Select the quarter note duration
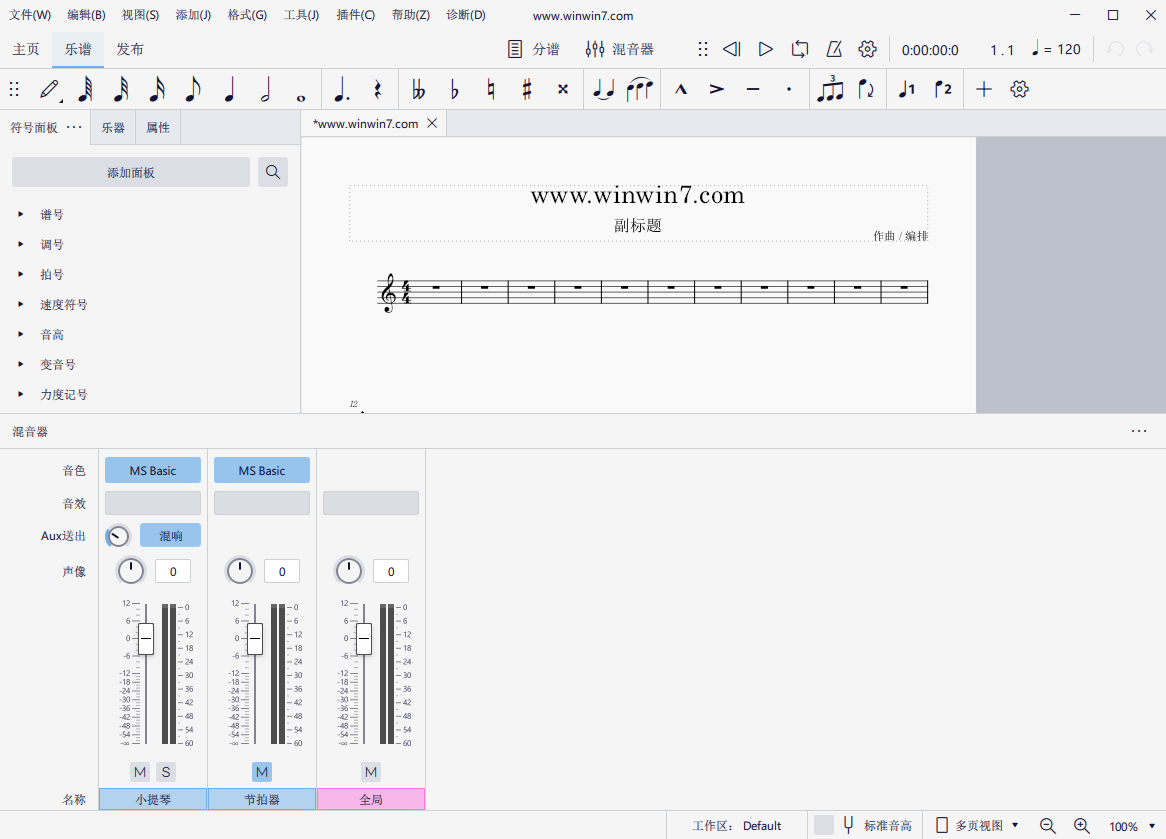The width and height of the screenshot is (1166, 839). point(229,89)
